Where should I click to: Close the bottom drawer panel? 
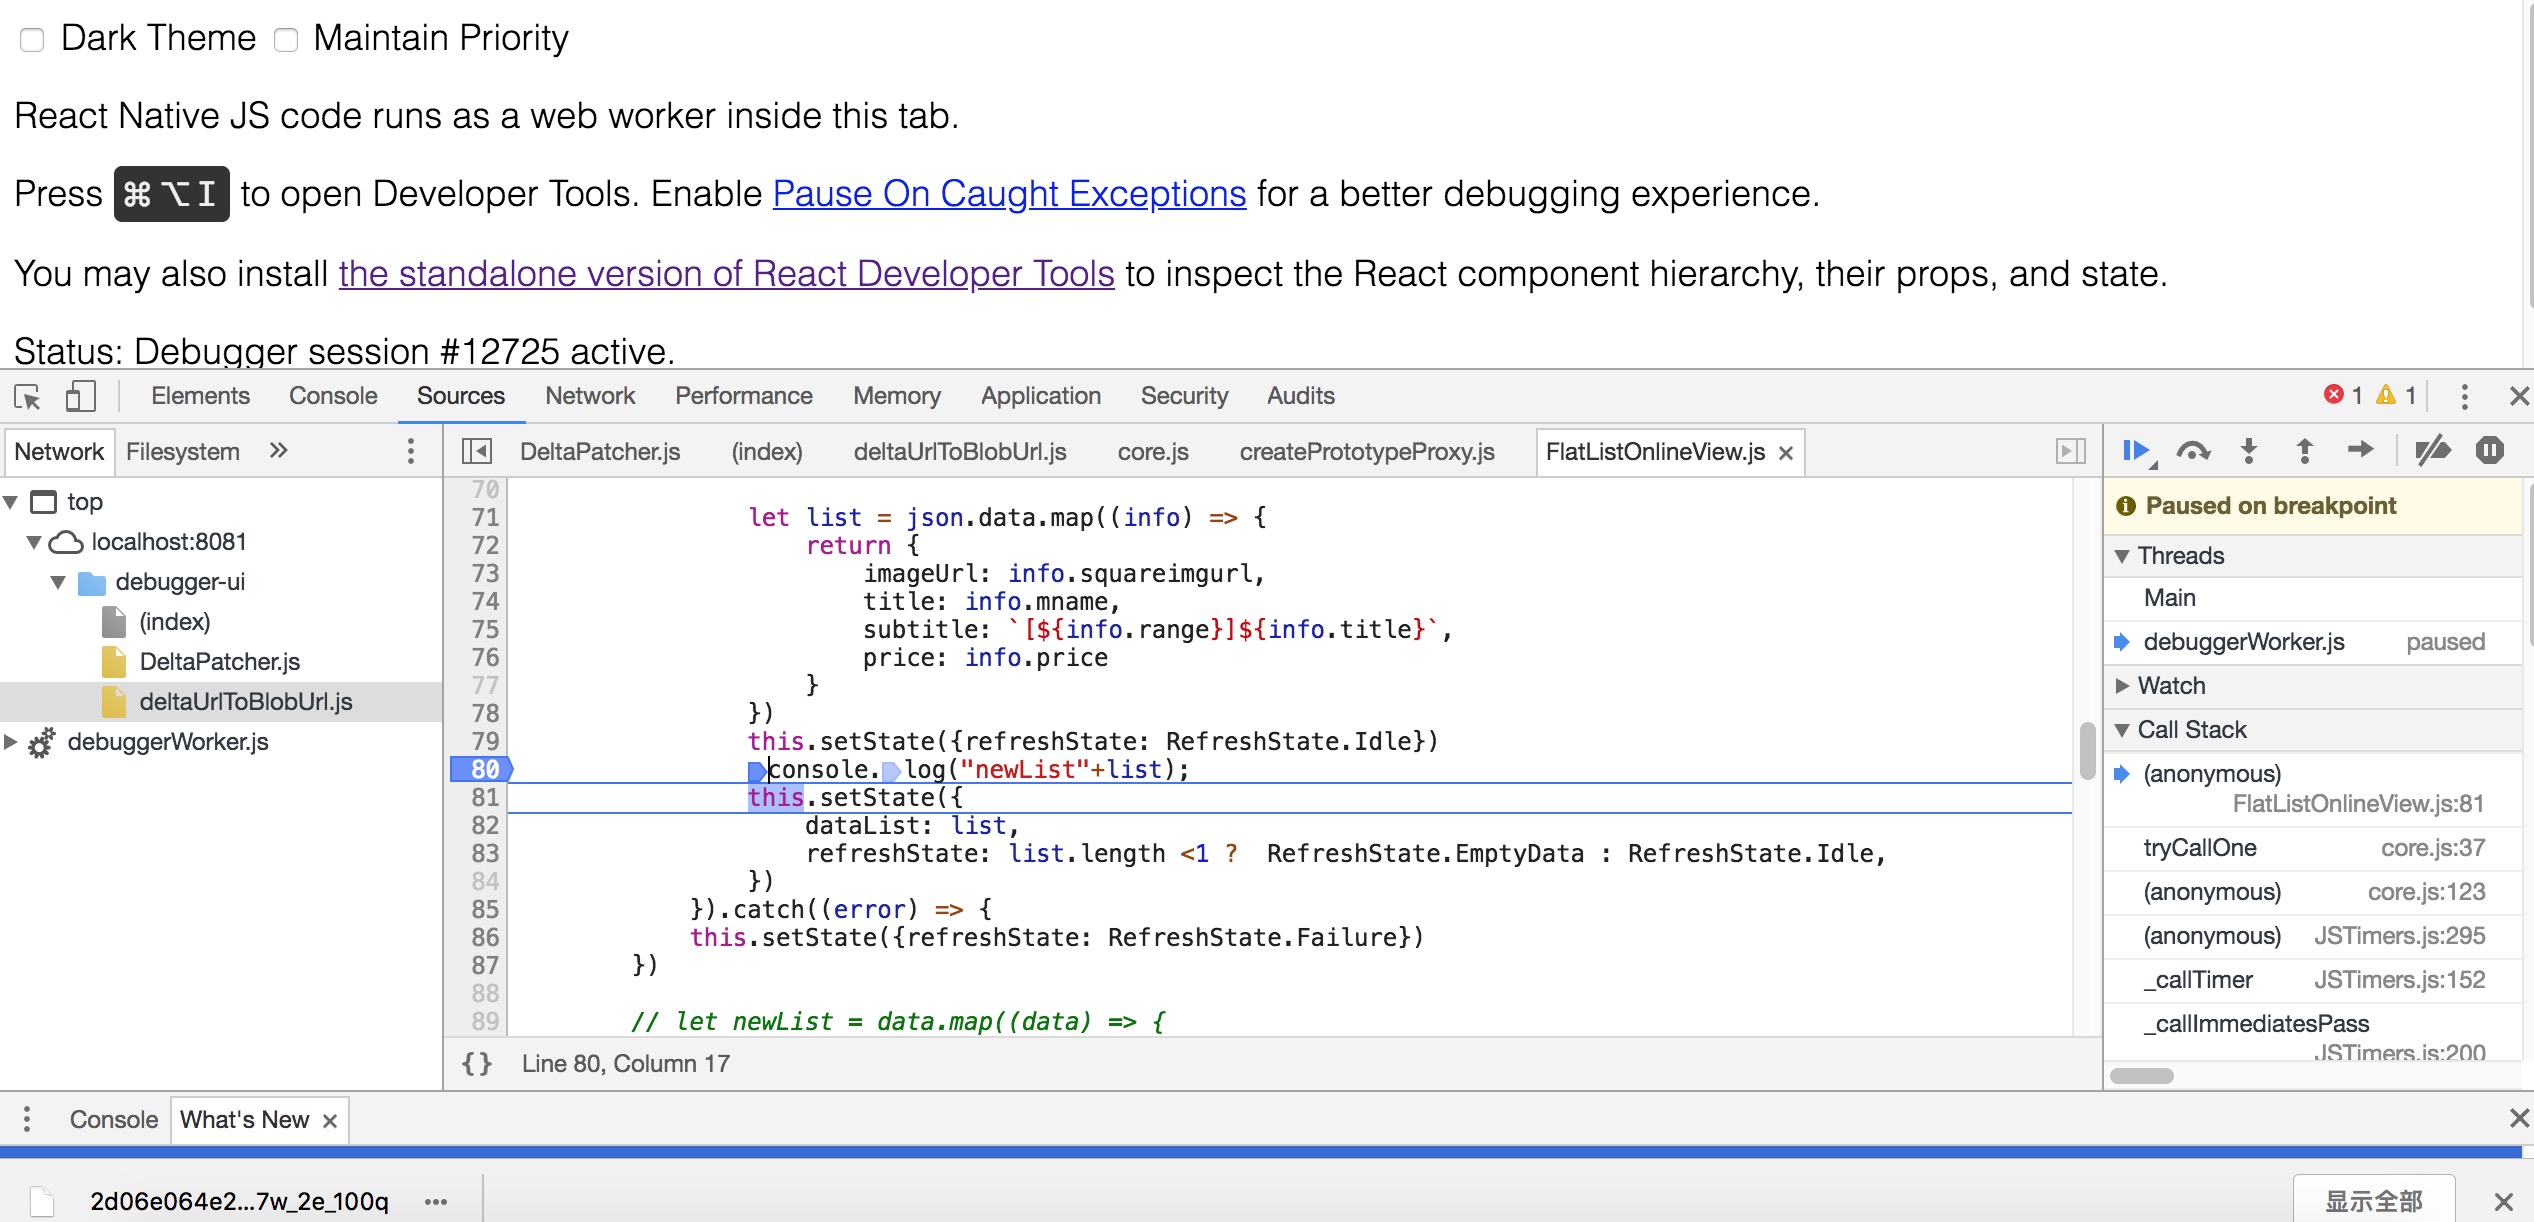click(2519, 1118)
